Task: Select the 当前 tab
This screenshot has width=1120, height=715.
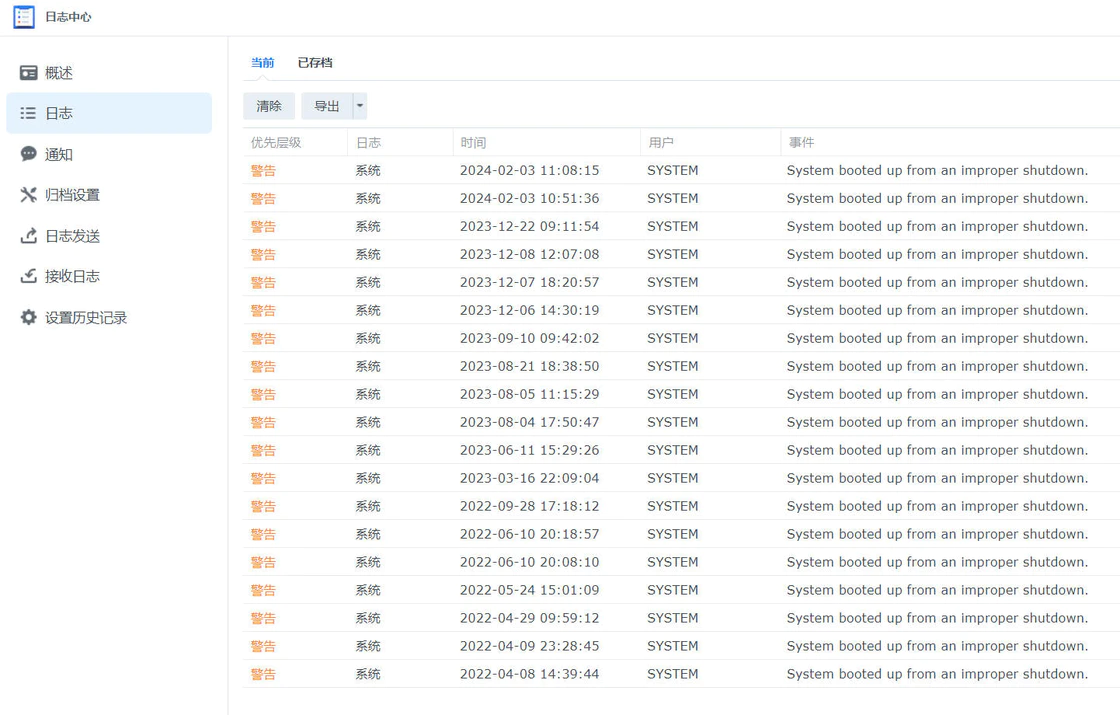Action: [262, 63]
